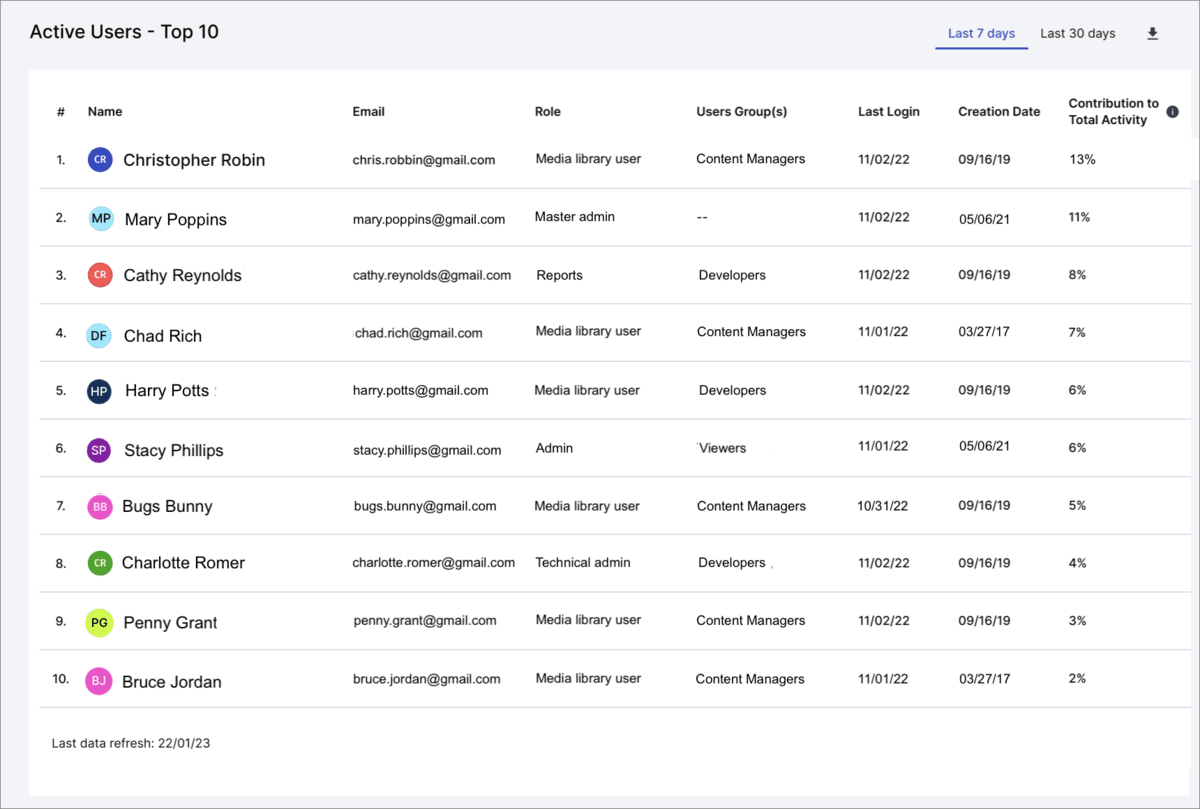Viewport: 1200px width, 809px height.
Task: Open the Cathy Reynolds name entry
Action: point(183,276)
